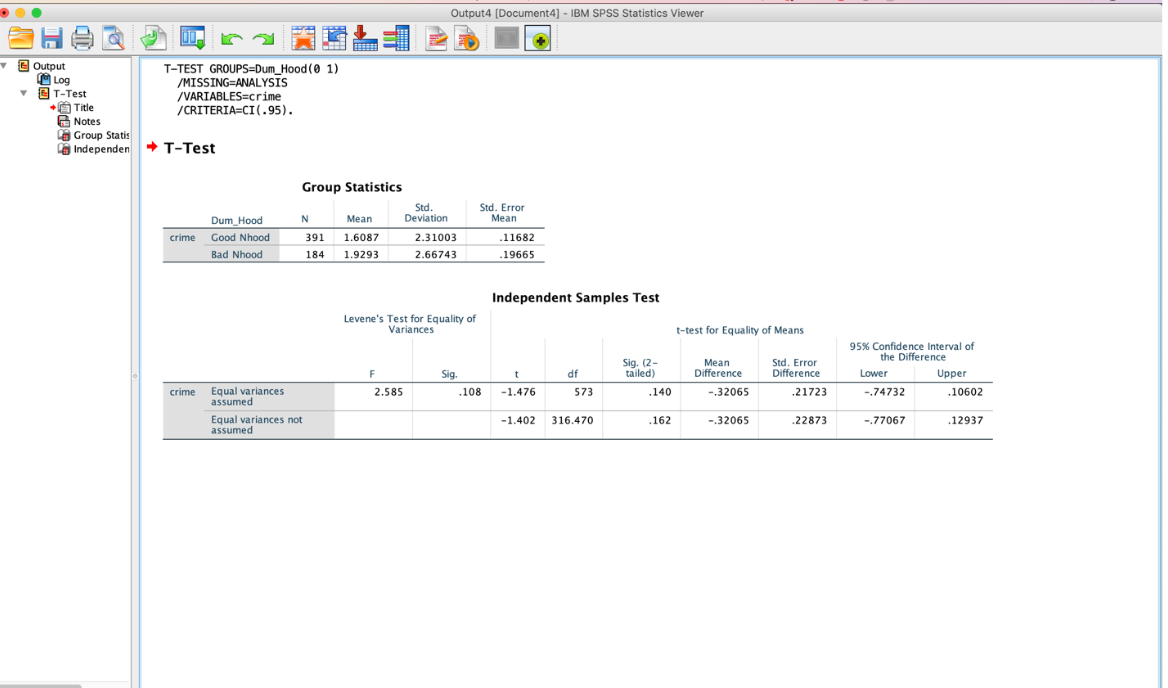Run script with the orange play page icon
The width and height of the screenshot is (1168, 688).
[467, 38]
